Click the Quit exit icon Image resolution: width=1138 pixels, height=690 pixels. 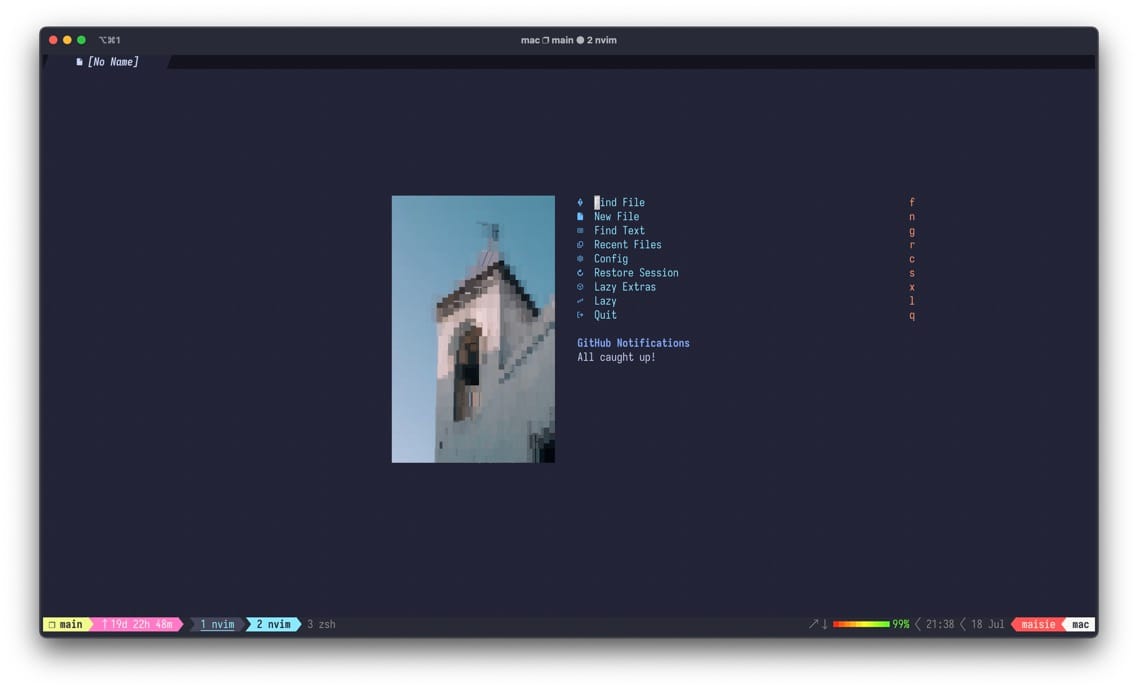pyautogui.click(x=580, y=315)
